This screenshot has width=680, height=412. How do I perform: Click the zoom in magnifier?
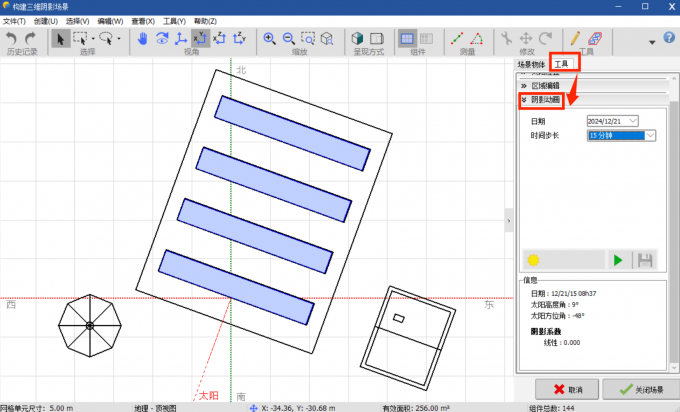269,38
